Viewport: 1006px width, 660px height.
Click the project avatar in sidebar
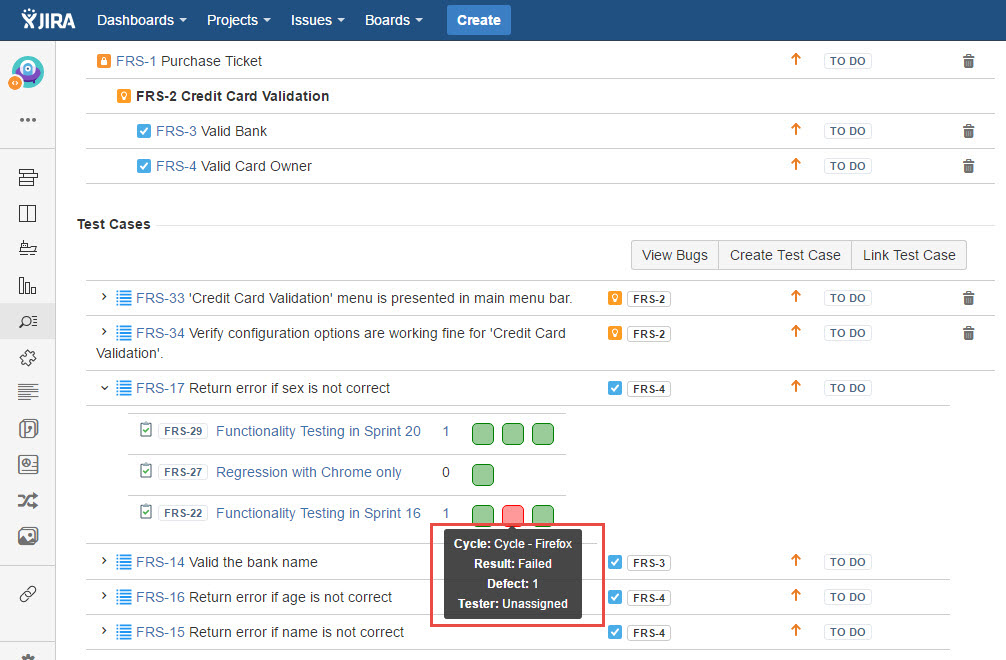click(27, 72)
